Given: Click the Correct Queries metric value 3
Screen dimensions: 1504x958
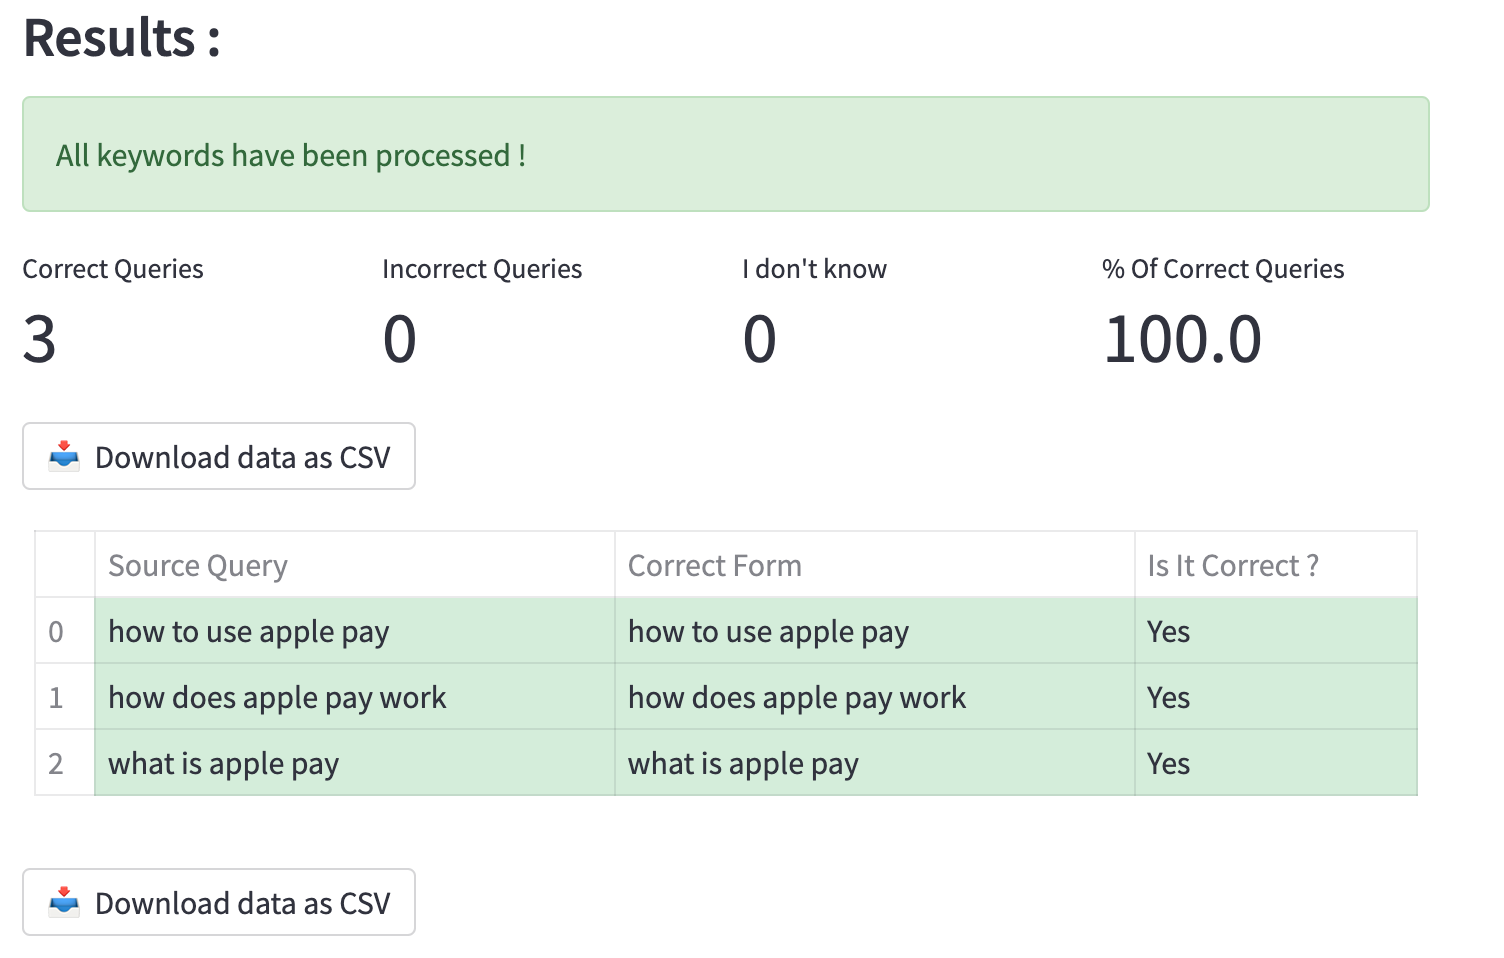Looking at the screenshot, I should tap(40, 340).
